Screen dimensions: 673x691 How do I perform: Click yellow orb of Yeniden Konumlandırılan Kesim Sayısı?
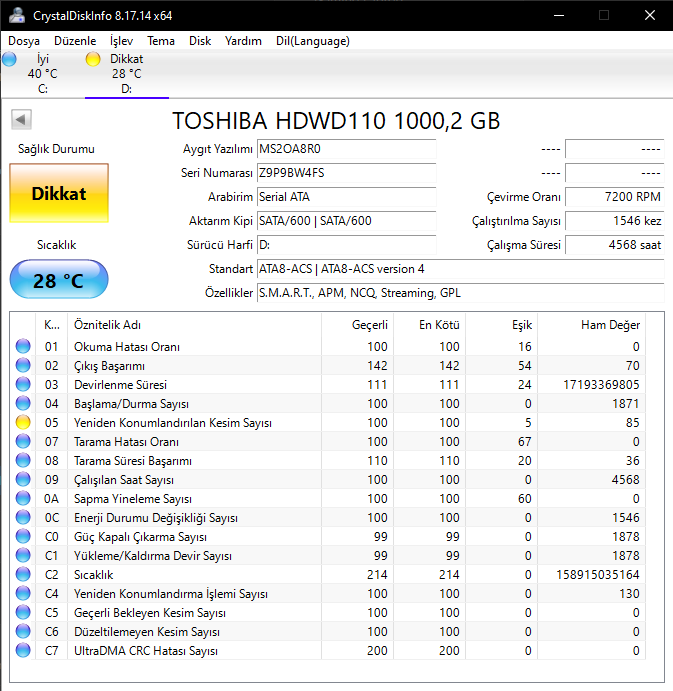tap(23, 422)
